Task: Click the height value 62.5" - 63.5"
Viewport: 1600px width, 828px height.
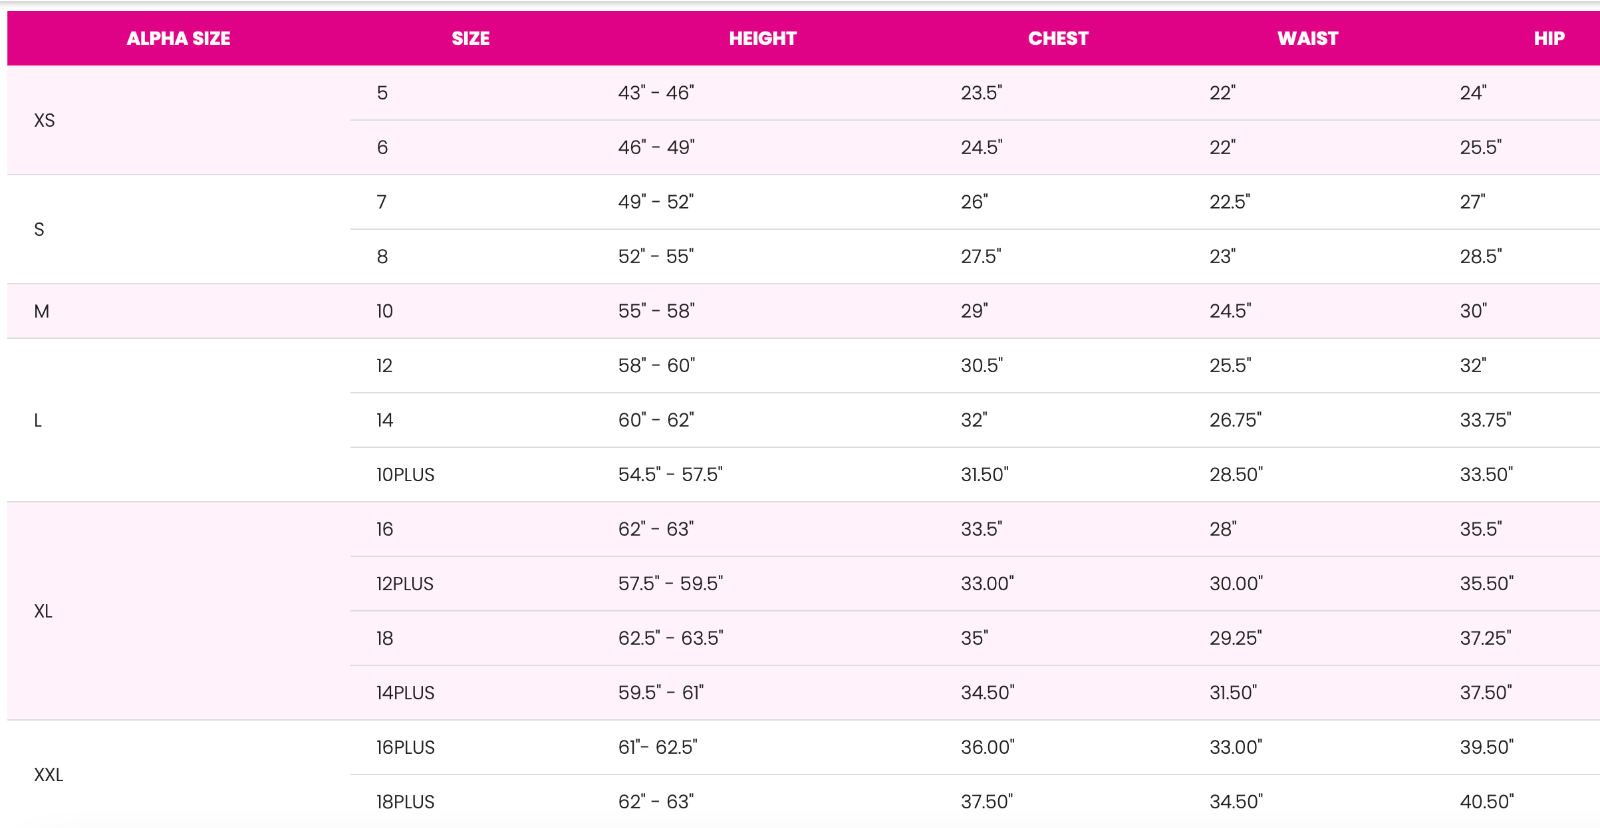Action: (671, 638)
